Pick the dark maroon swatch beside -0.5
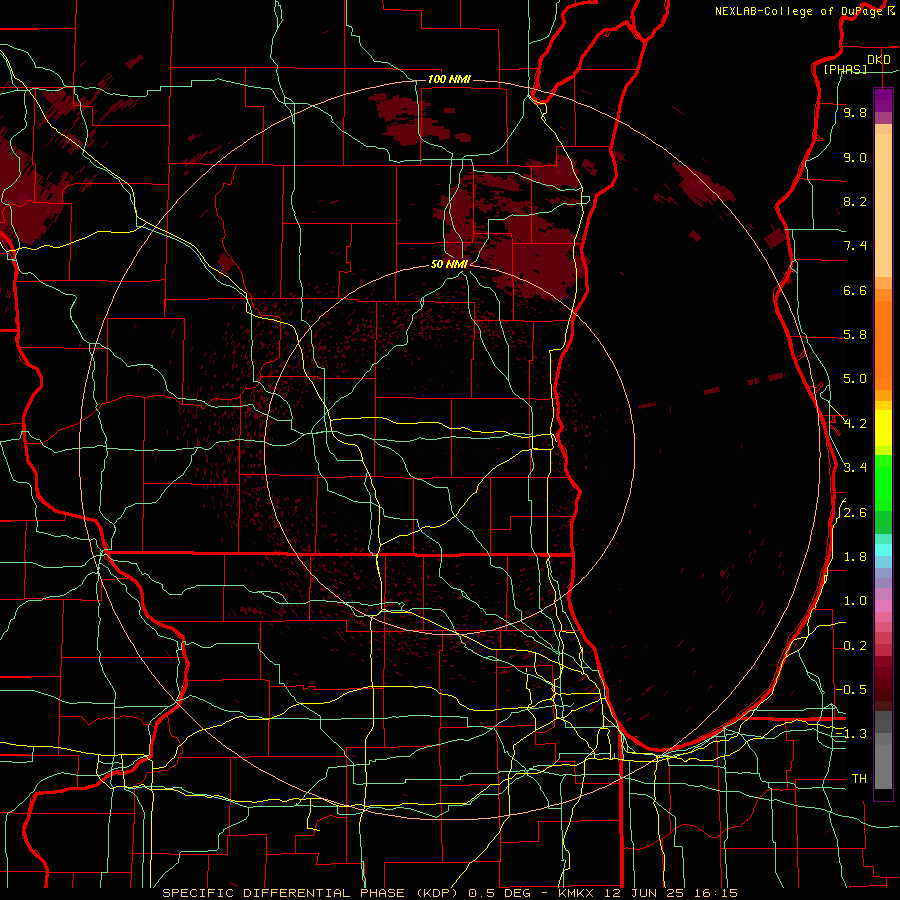Image resolution: width=900 pixels, height=900 pixels. [x=883, y=689]
